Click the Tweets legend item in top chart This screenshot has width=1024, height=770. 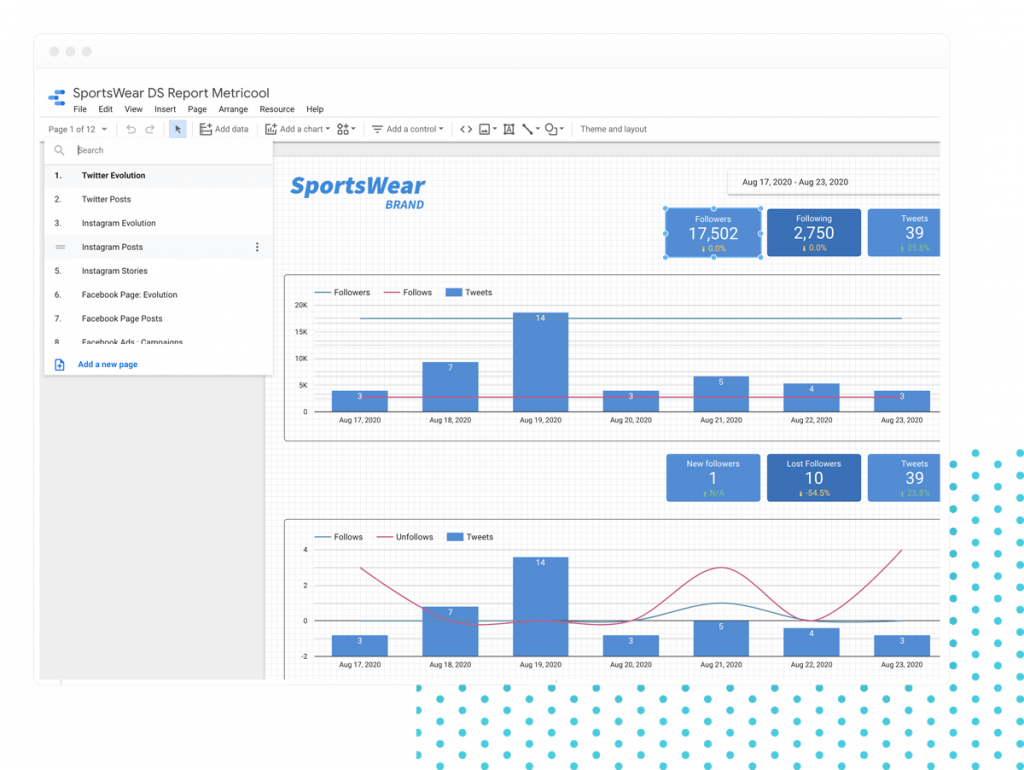469,293
